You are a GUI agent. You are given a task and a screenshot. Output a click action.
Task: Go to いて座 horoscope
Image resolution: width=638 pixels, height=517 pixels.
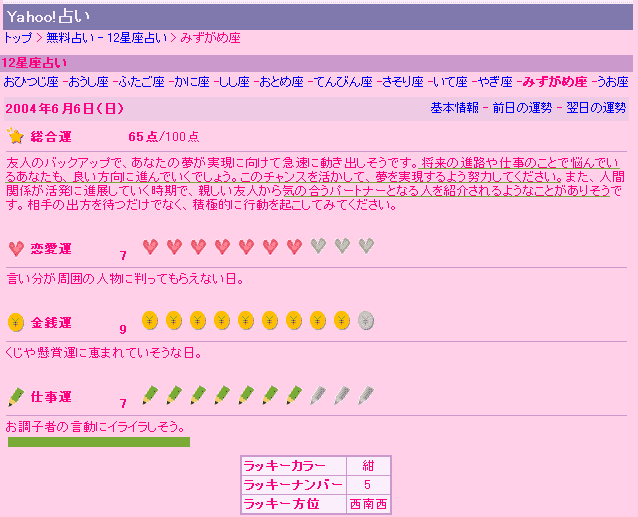450,82
